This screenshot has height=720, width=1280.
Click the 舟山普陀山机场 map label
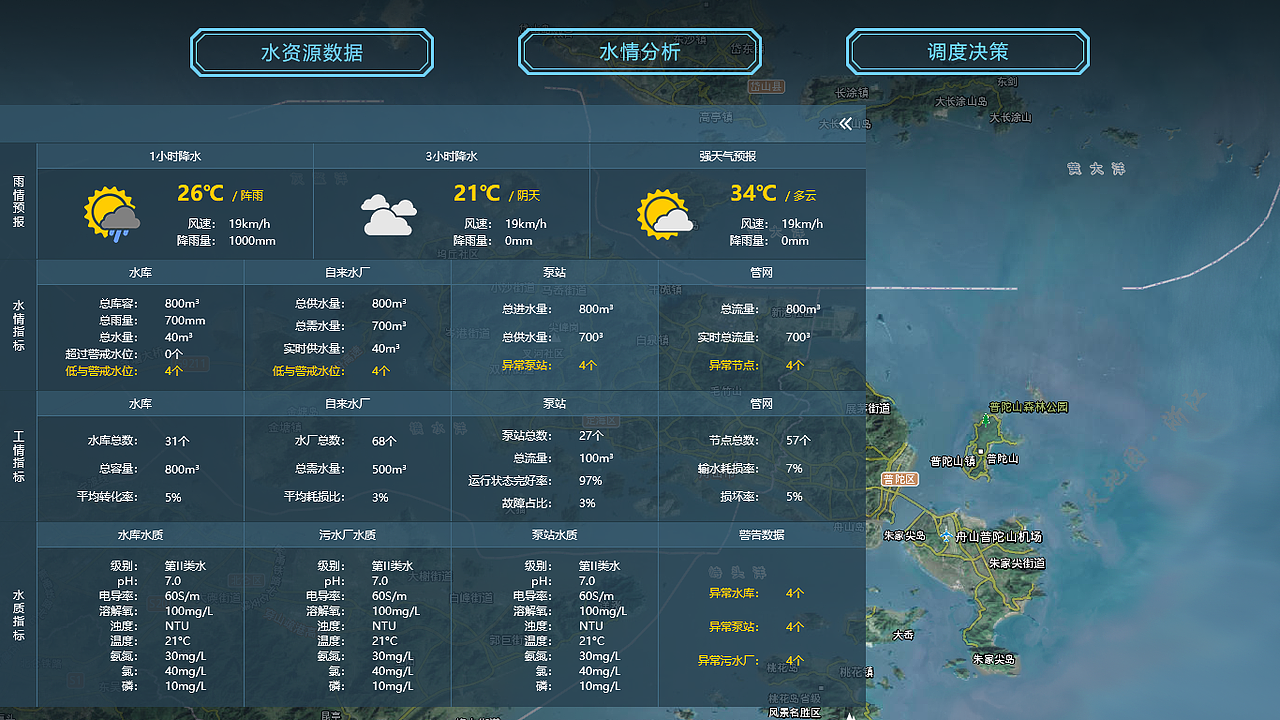999,537
